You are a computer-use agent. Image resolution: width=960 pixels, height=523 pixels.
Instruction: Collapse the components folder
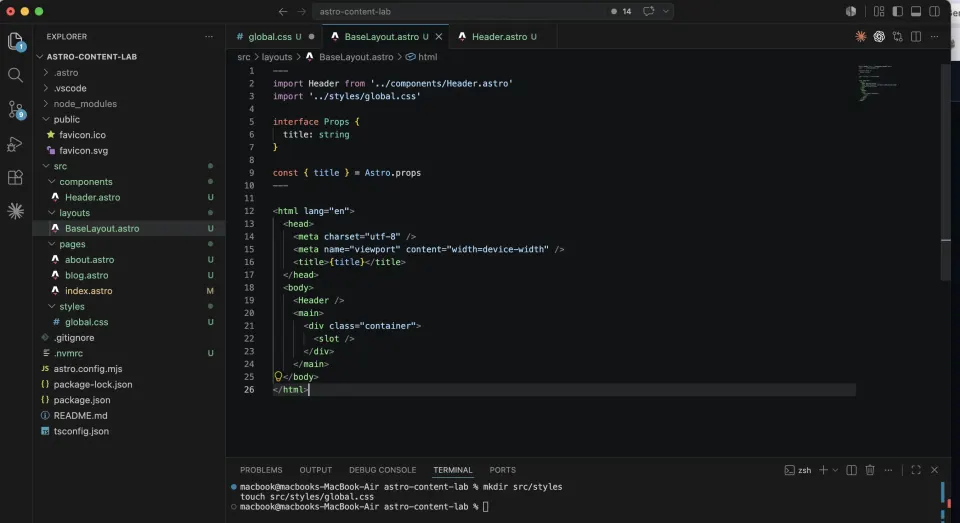coord(129,182)
